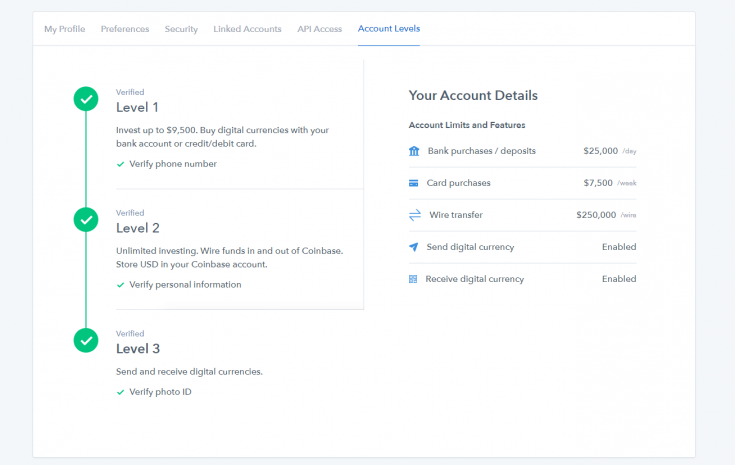Click the Verify photo ID checkmark

pyautogui.click(x=120, y=392)
